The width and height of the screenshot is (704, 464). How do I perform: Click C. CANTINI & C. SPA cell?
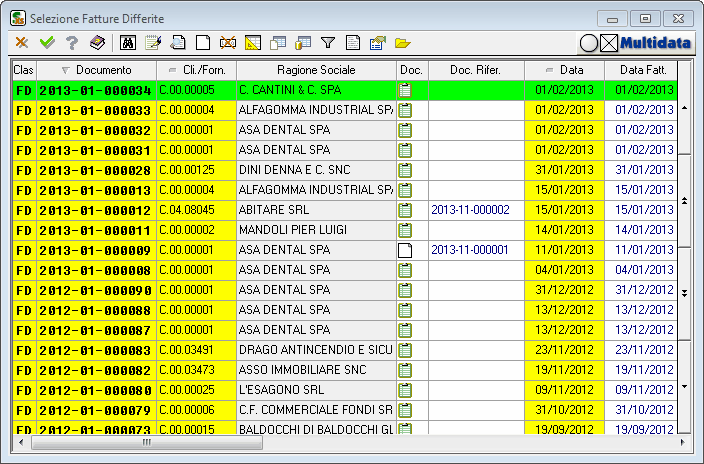click(x=317, y=90)
